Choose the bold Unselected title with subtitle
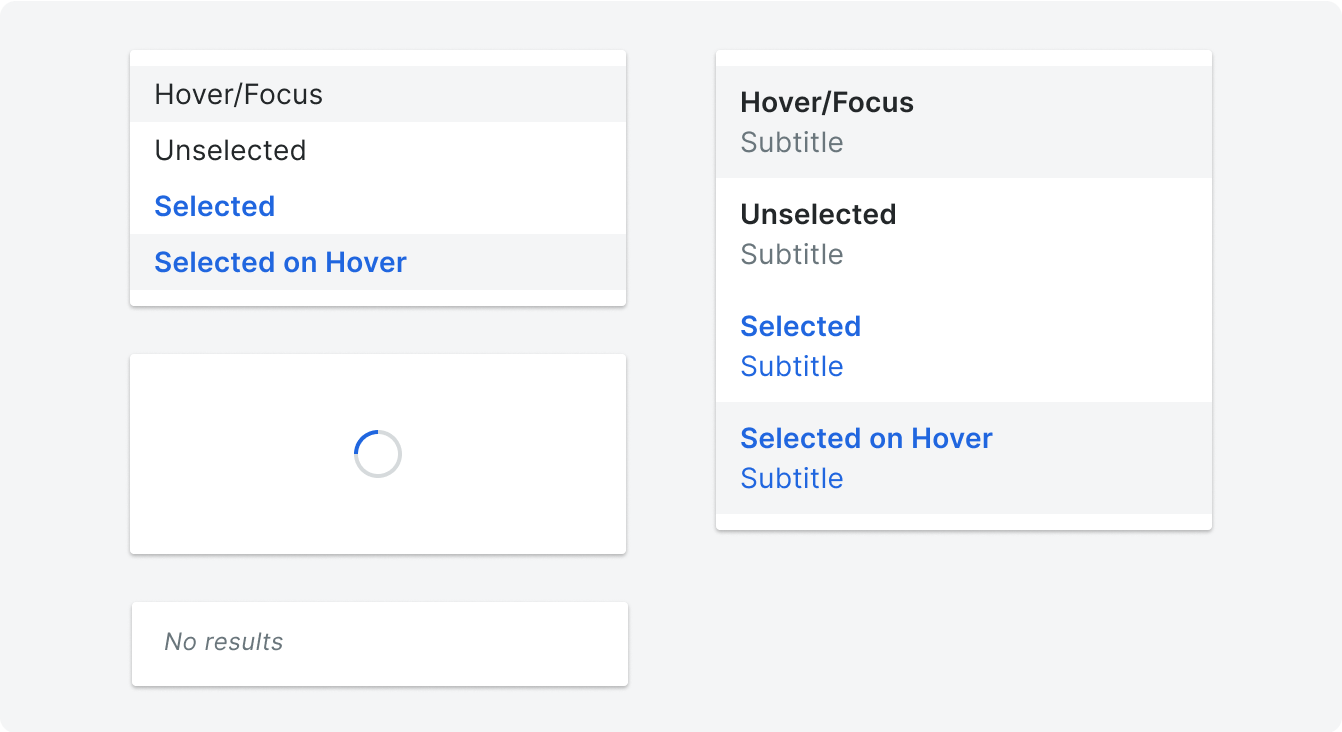The width and height of the screenshot is (1342, 732). [x=818, y=214]
